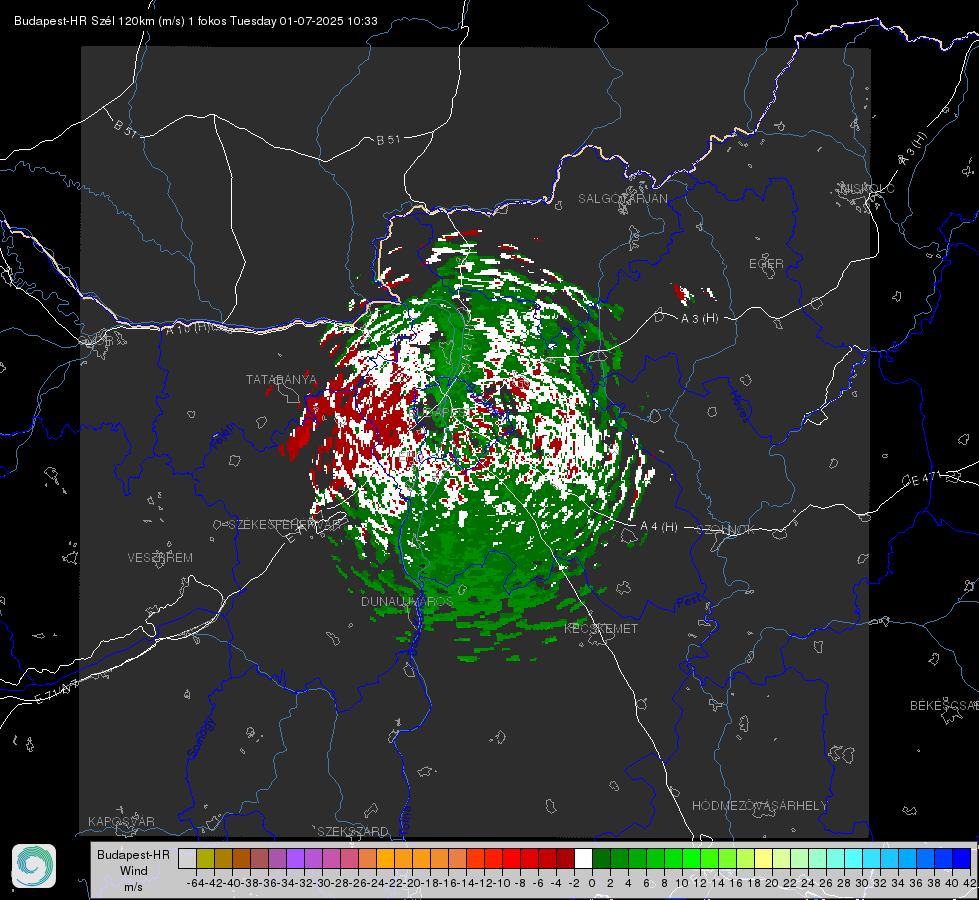Select the SZEKSZÁRD city label
979x900 pixels.
tap(353, 831)
